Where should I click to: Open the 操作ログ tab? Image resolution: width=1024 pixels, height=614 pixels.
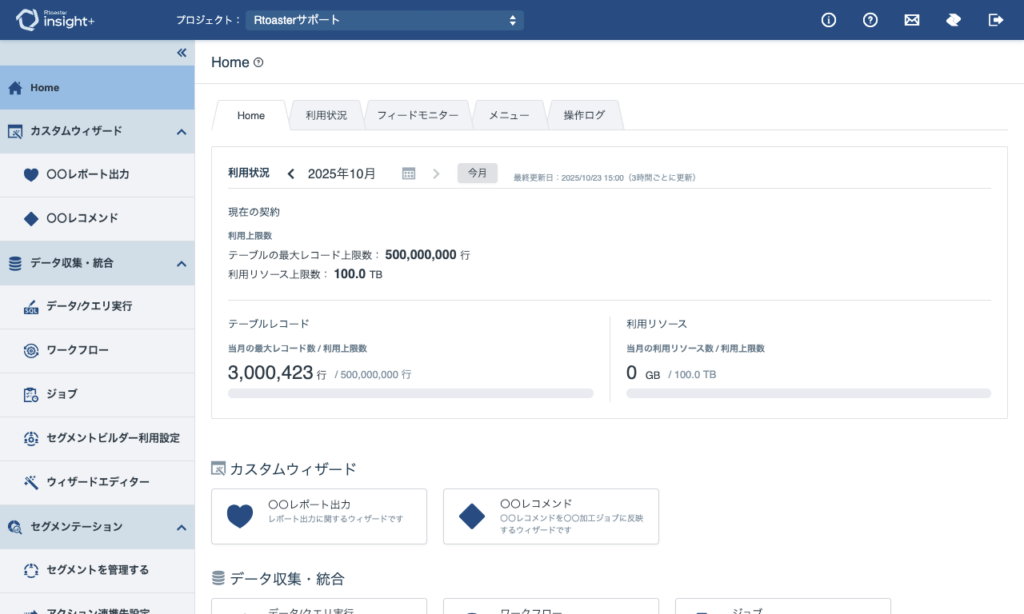click(584, 116)
